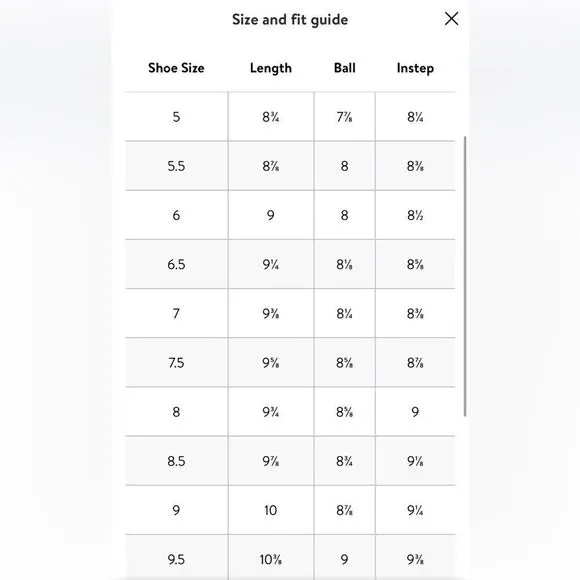Screen dimensions: 580x580
Task: Click the vertical scrollbar beside the size table
Action: pos(465,276)
